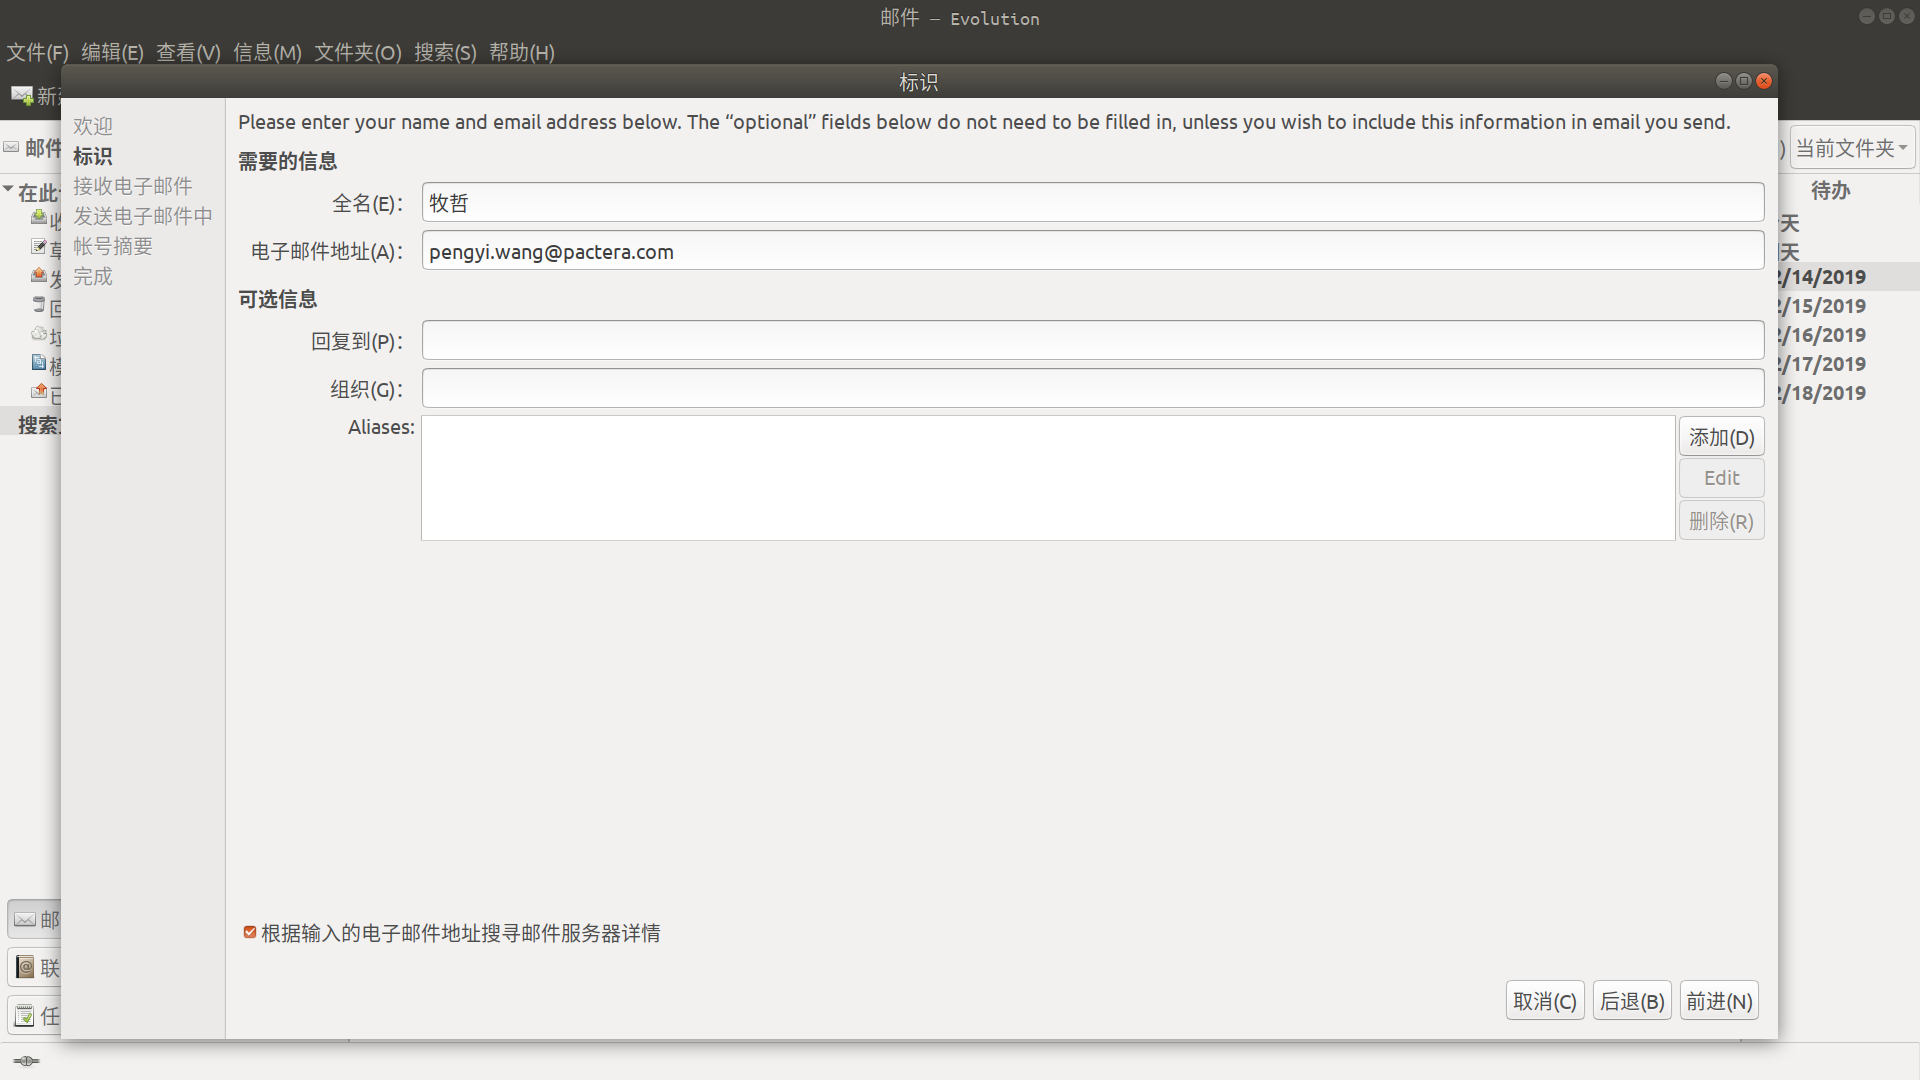Click the Sent folder envelope icon

39,391
